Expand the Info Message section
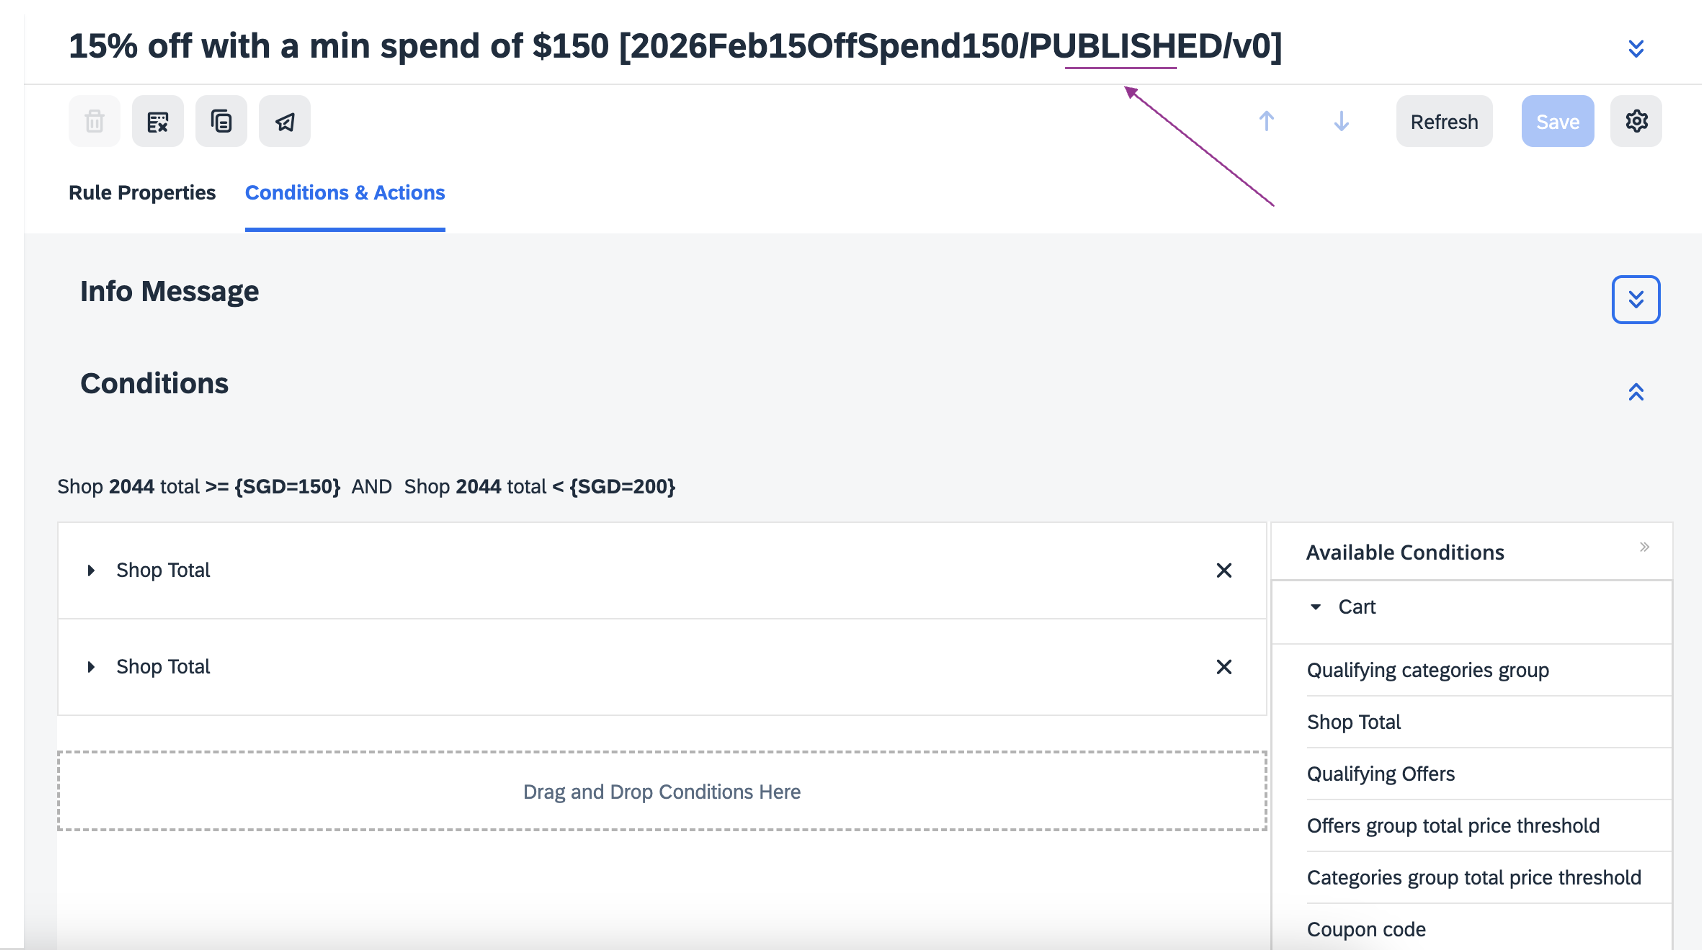1702x950 pixels. pyautogui.click(x=1636, y=300)
